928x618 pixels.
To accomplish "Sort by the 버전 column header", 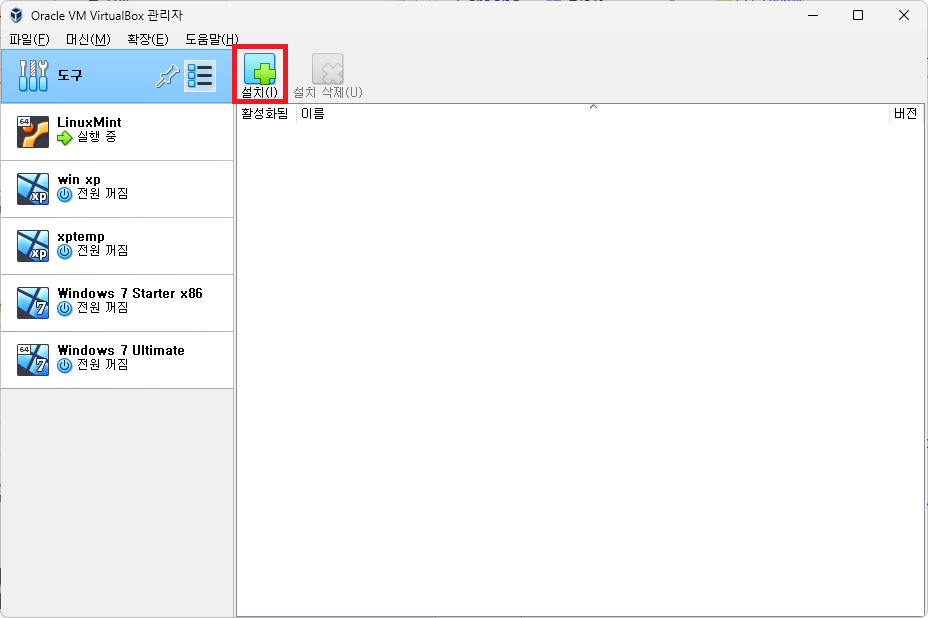I will click(x=906, y=113).
